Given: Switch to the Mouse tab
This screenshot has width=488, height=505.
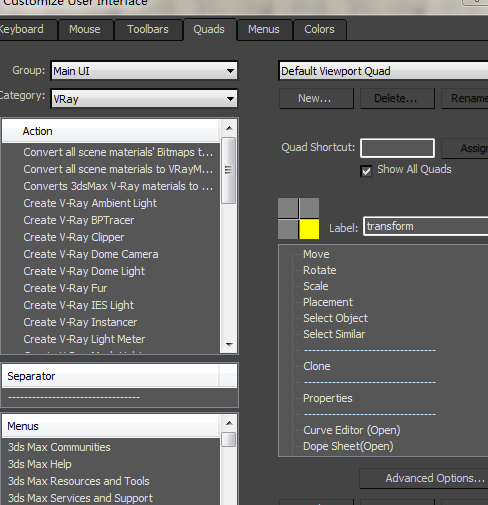Looking at the screenshot, I should click(x=85, y=29).
